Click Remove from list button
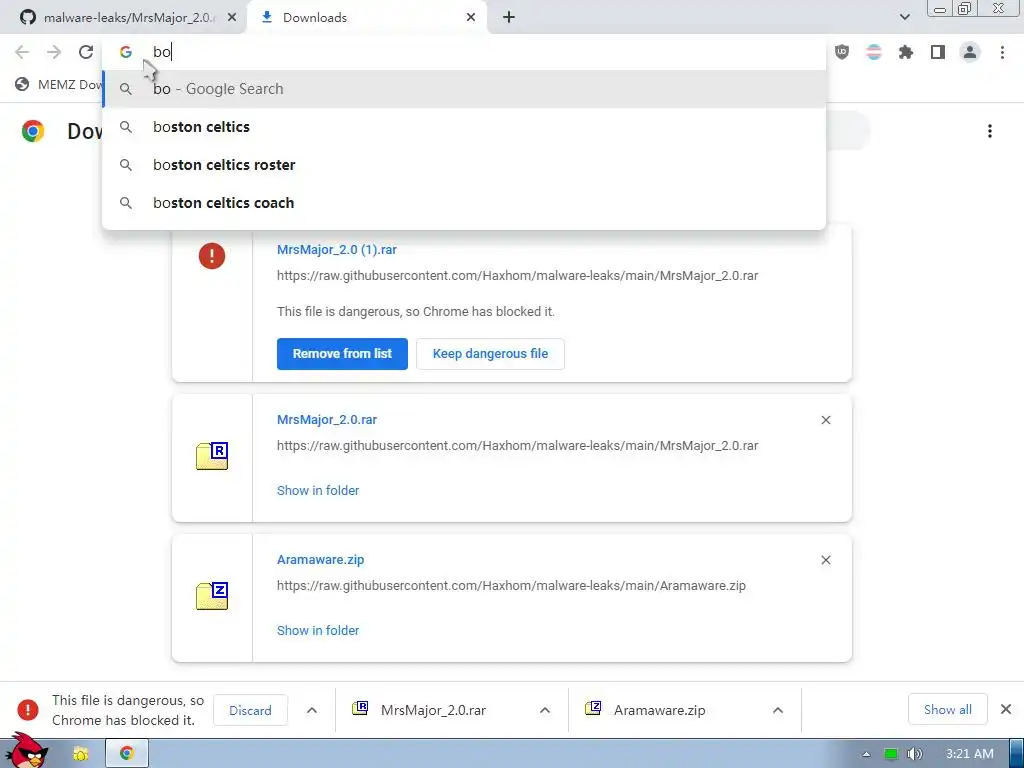 [342, 354]
